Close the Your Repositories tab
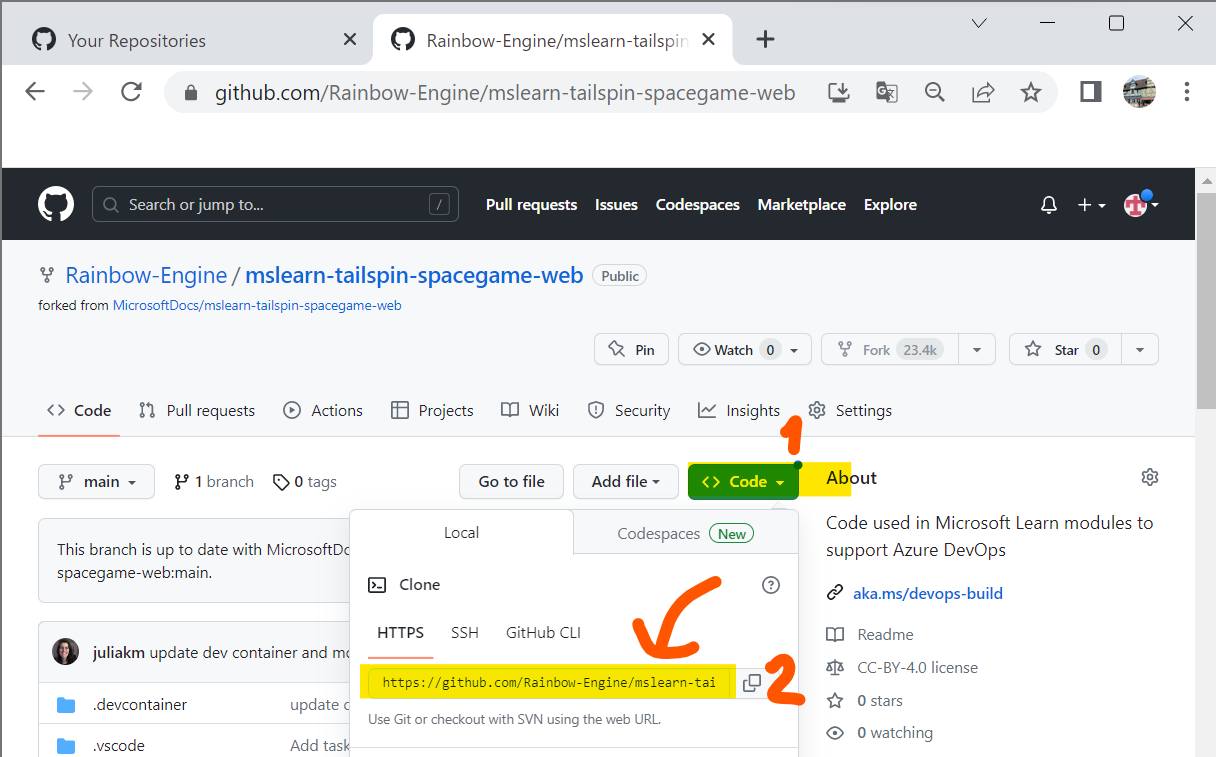1216x757 pixels. 350,39
